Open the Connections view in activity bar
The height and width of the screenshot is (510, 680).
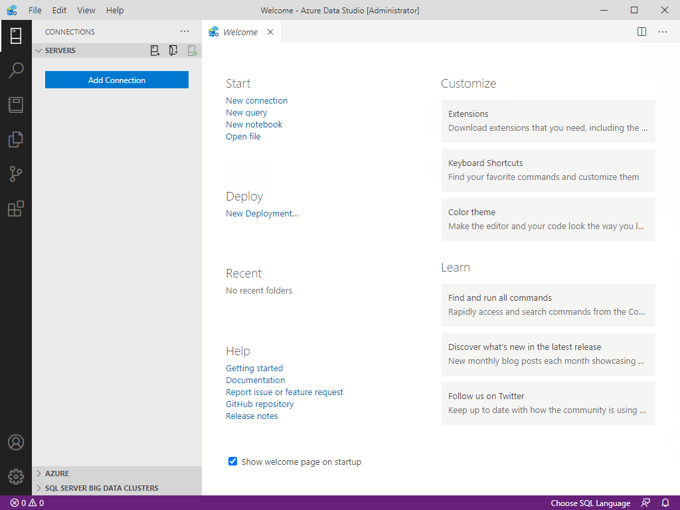[x=16, y=36]
